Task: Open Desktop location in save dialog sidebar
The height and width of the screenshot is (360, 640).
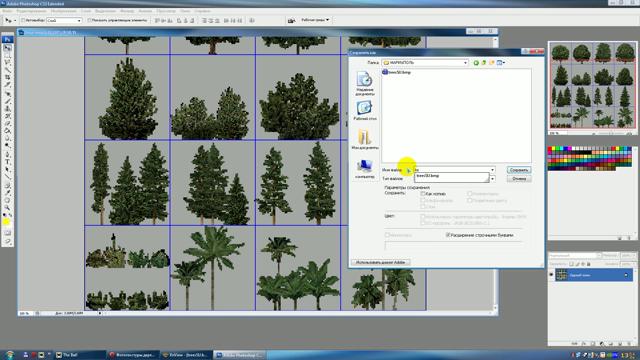Action: [x=364, y=111]
